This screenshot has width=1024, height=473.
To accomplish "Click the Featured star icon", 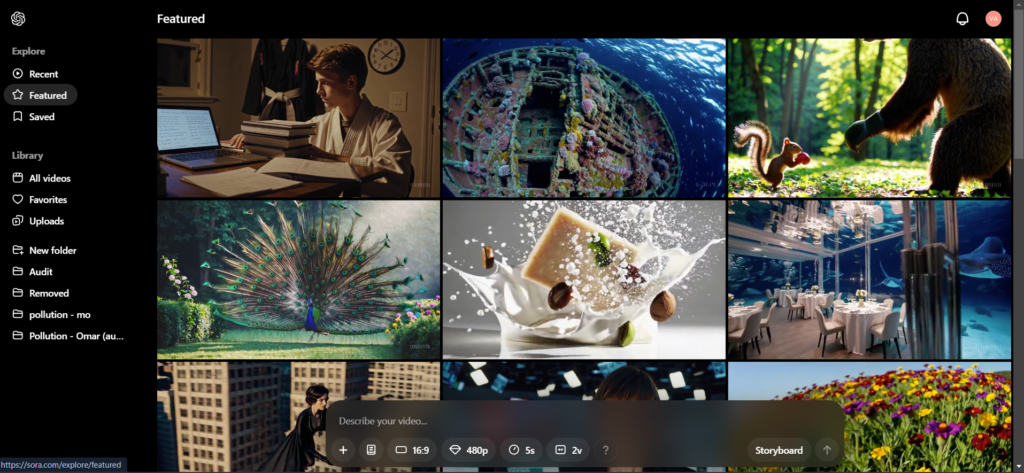I will click(18, 95).
